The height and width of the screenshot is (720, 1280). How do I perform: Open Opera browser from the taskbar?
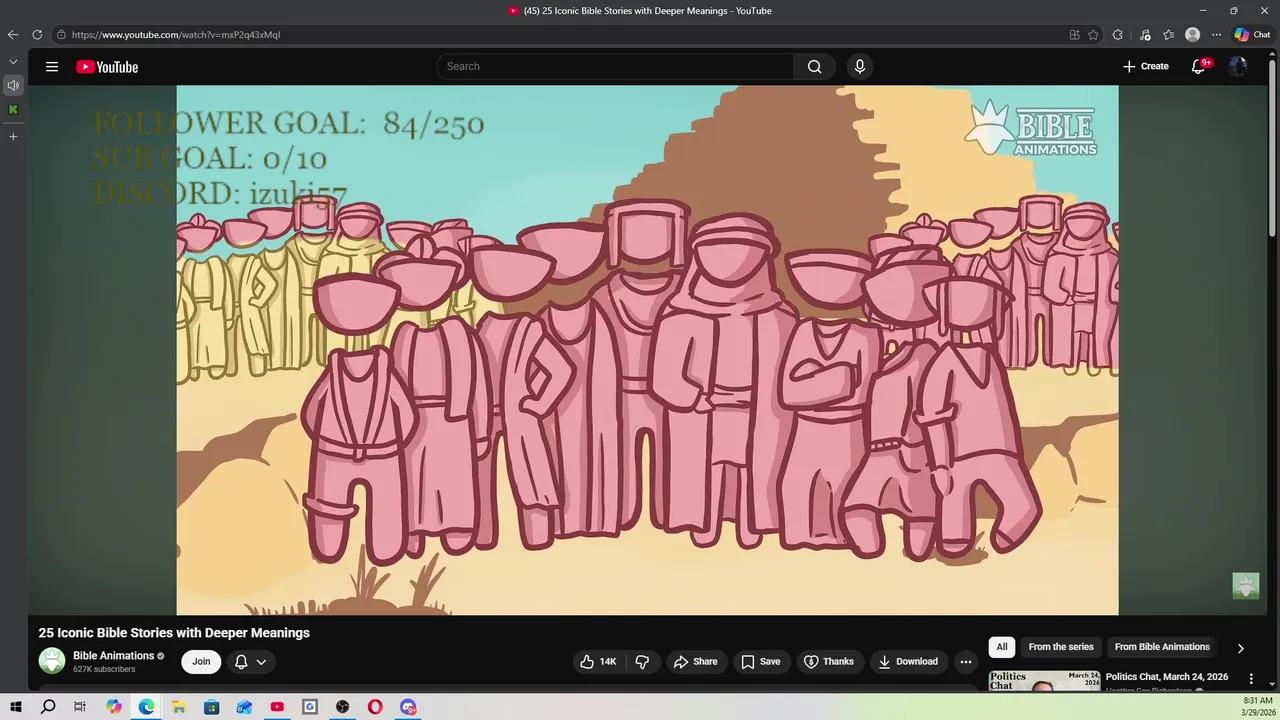375,707
